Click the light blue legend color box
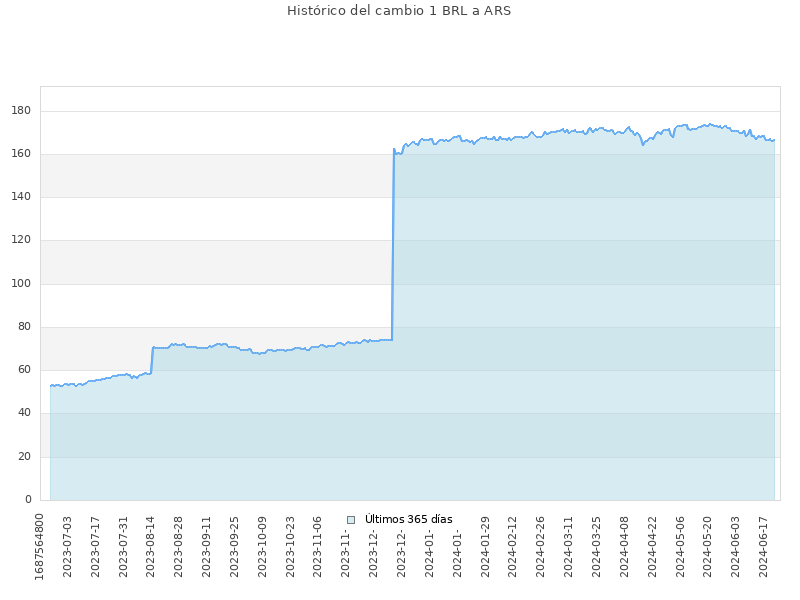800x600 pixels. click(x=351, y=520)
